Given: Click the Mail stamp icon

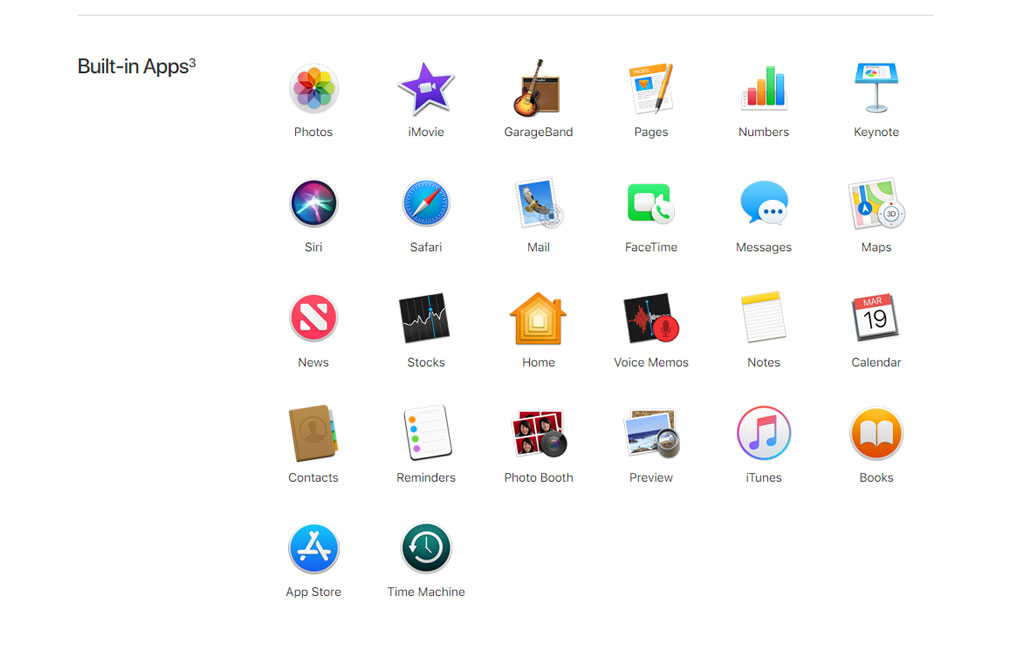Looking at the screenshot, I should (540, 203).
